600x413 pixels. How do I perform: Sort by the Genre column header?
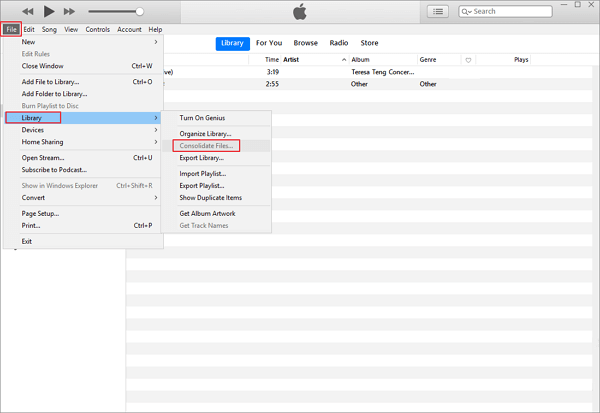coord(428,60)
